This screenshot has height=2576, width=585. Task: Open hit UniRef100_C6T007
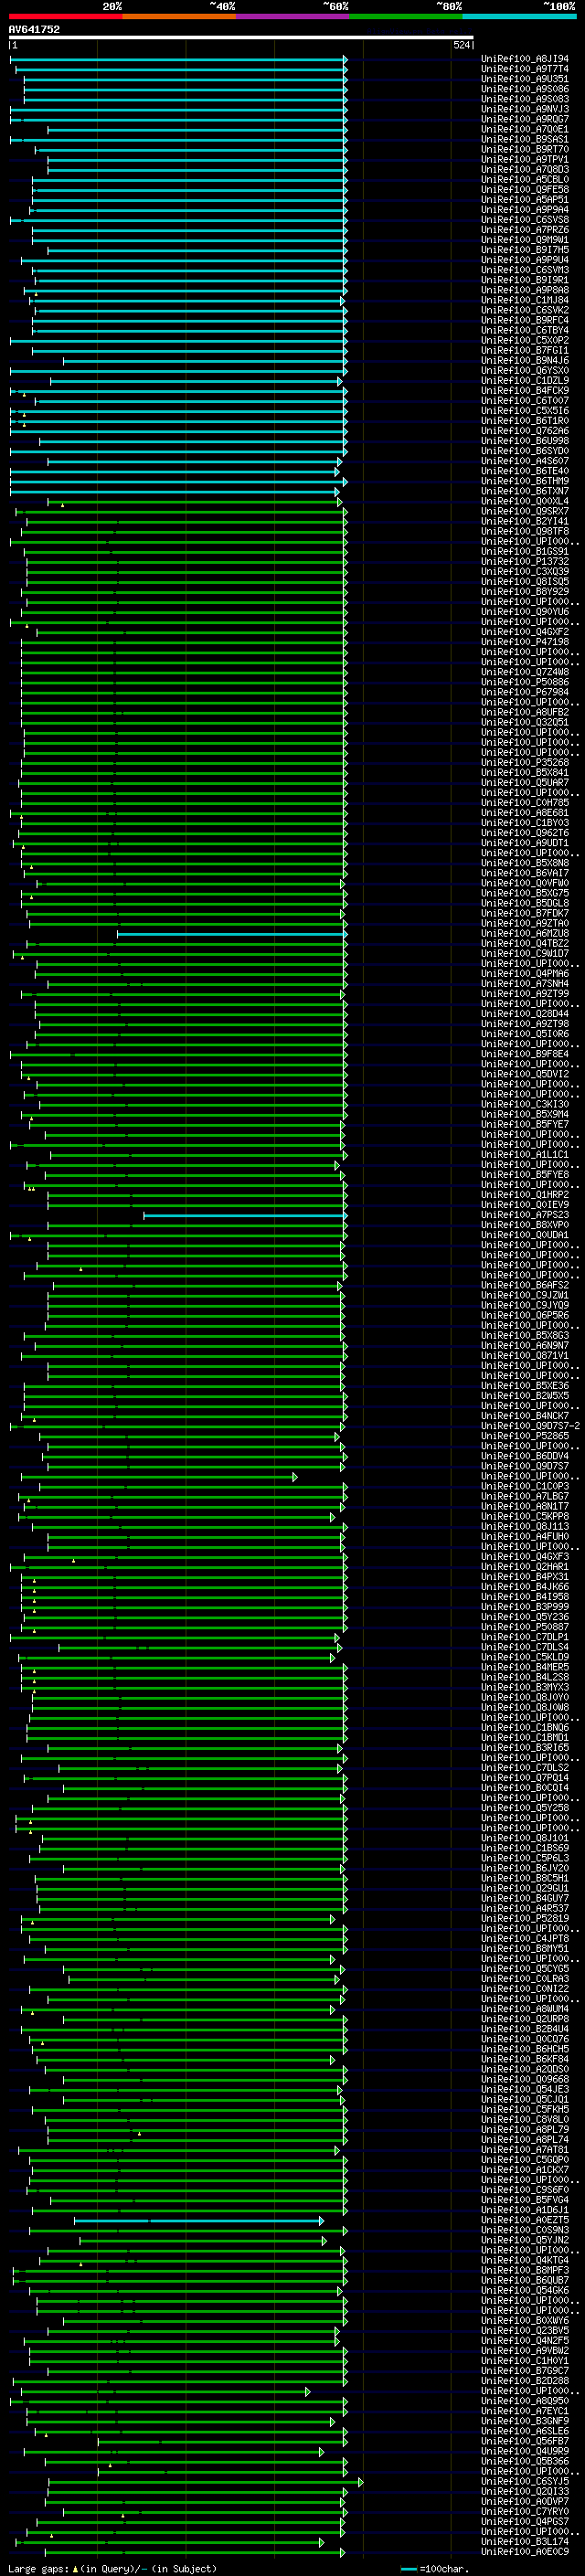524,400
